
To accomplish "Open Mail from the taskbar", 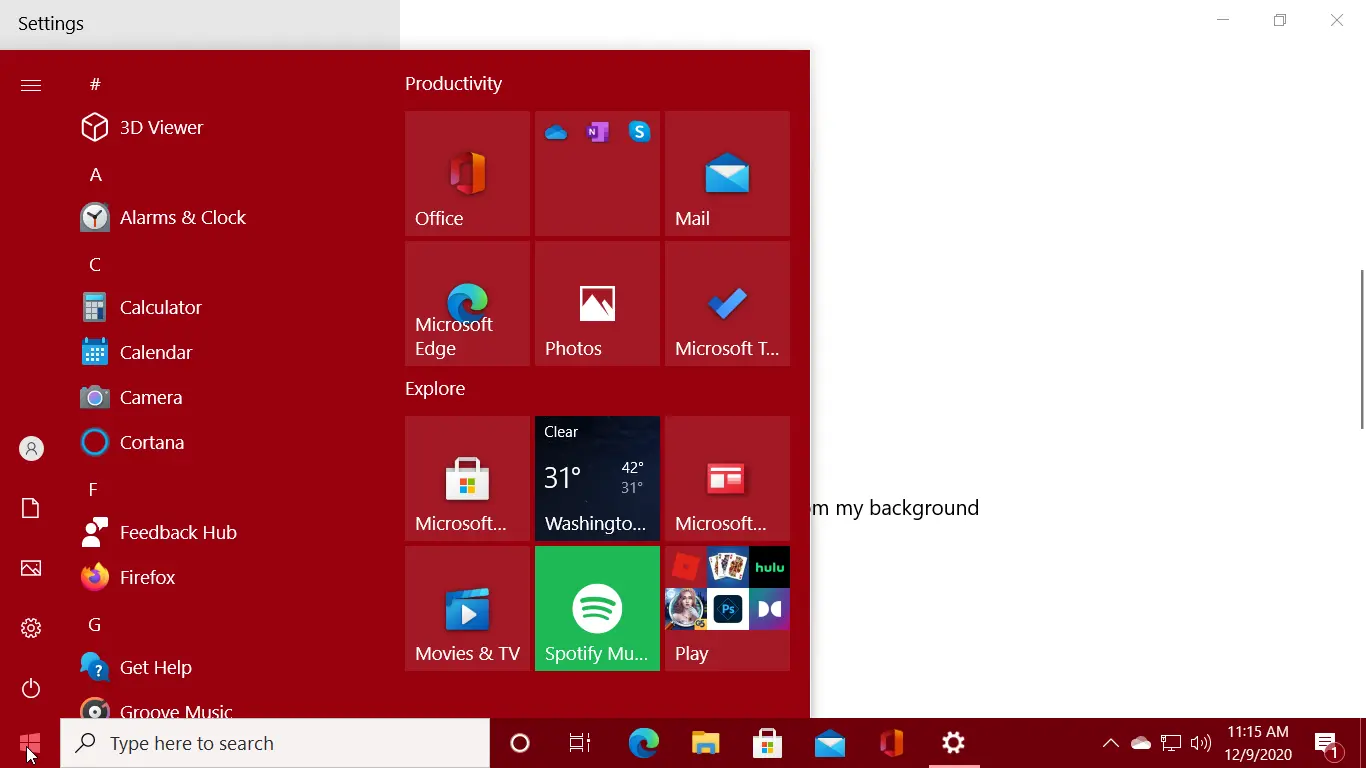I will tap(830, 743).
